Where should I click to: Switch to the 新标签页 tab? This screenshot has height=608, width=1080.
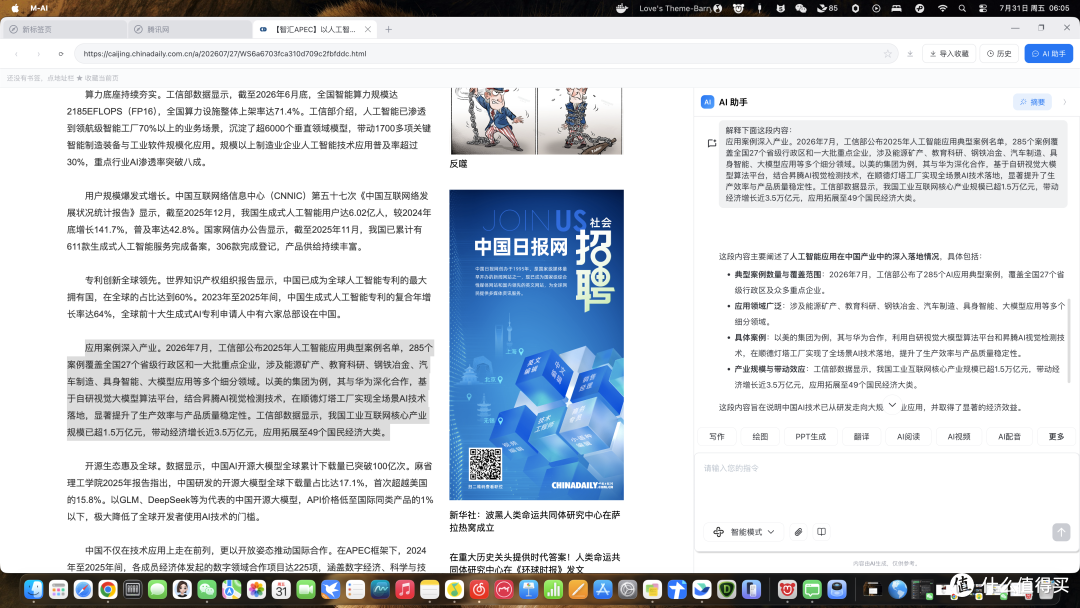pos(64,30)
